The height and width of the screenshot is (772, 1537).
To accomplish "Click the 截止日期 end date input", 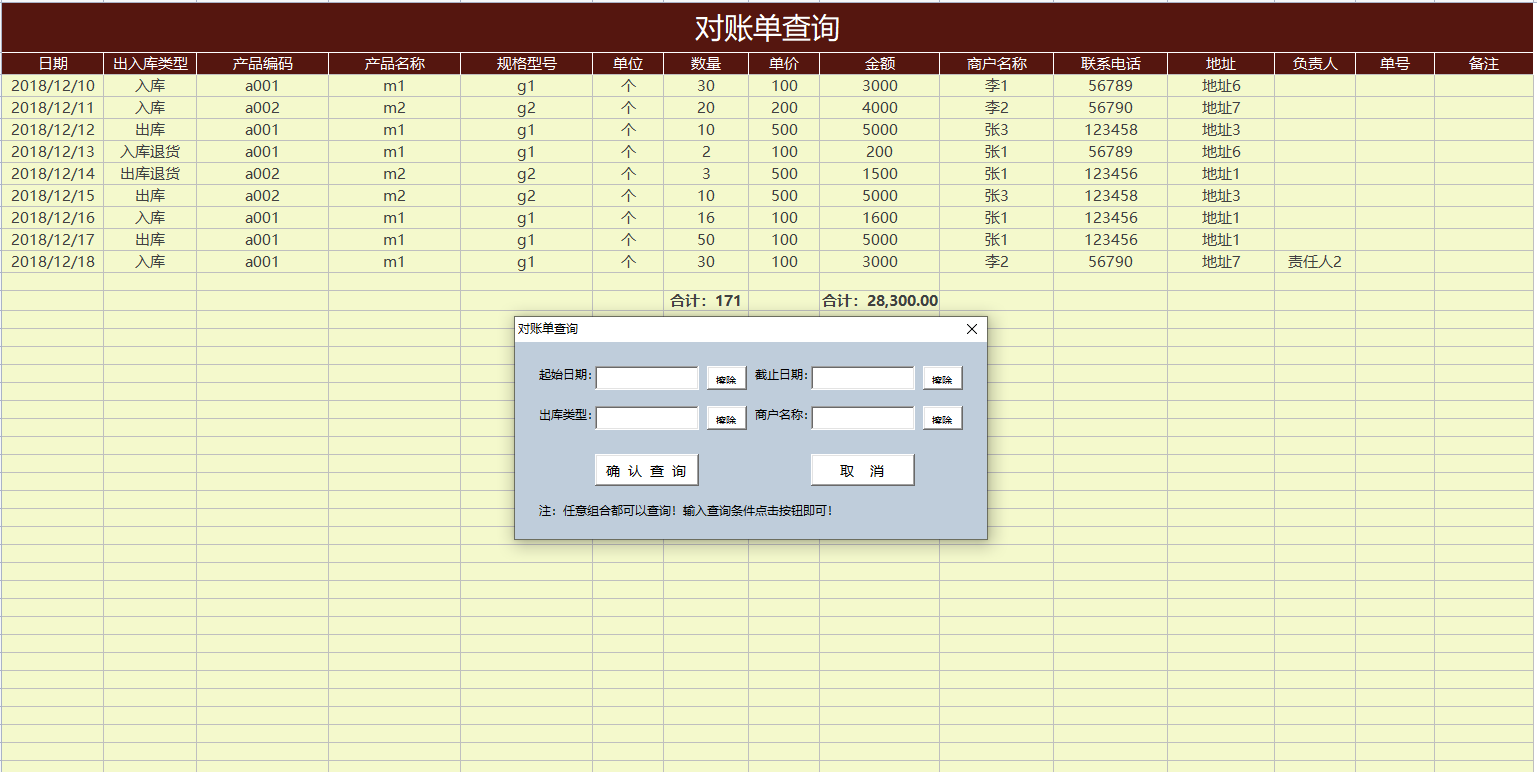I will [863, 378].
